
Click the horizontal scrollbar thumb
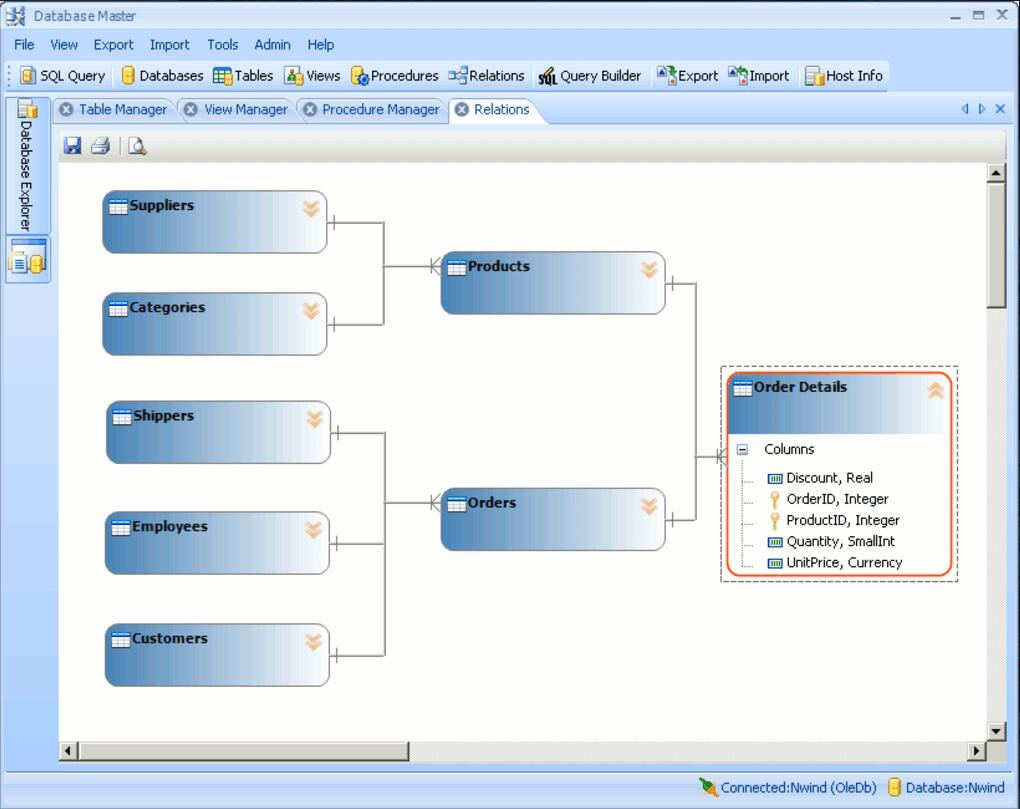tap(243, 751)
